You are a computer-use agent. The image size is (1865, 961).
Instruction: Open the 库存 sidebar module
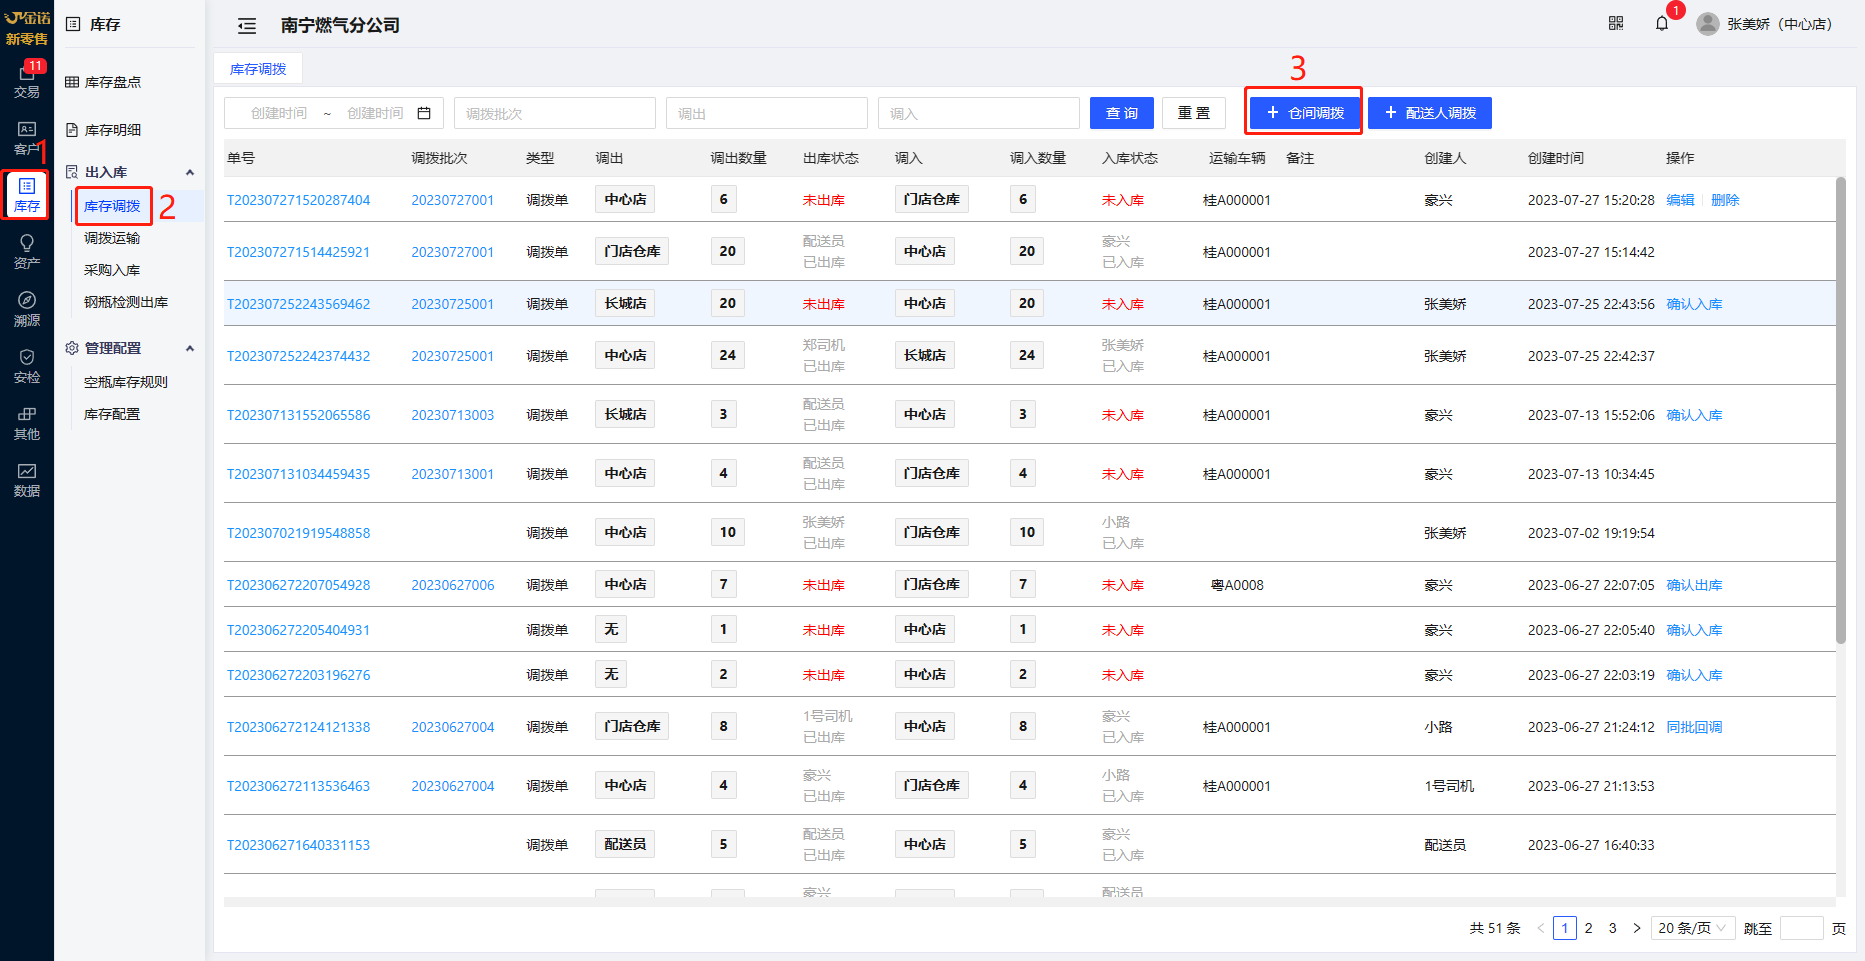tap(27, 195)
